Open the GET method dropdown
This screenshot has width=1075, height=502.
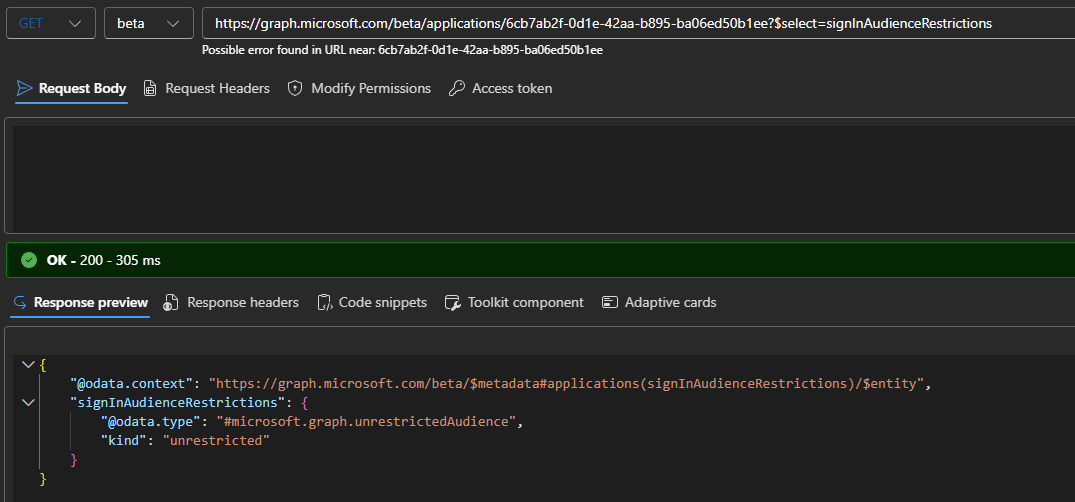[50, 23]
